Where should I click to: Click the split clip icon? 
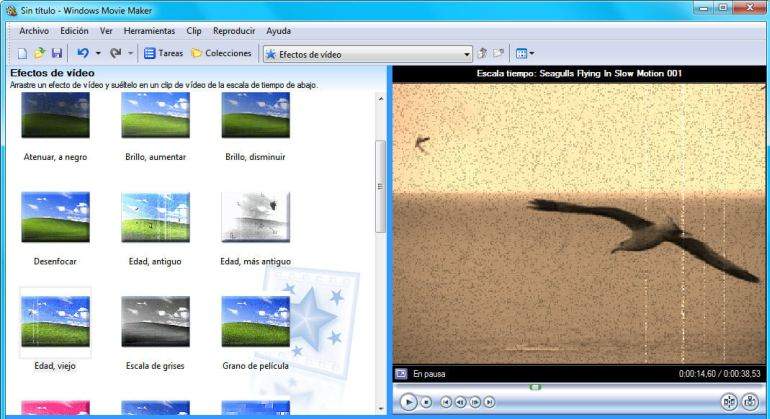(x=729, y=402)
